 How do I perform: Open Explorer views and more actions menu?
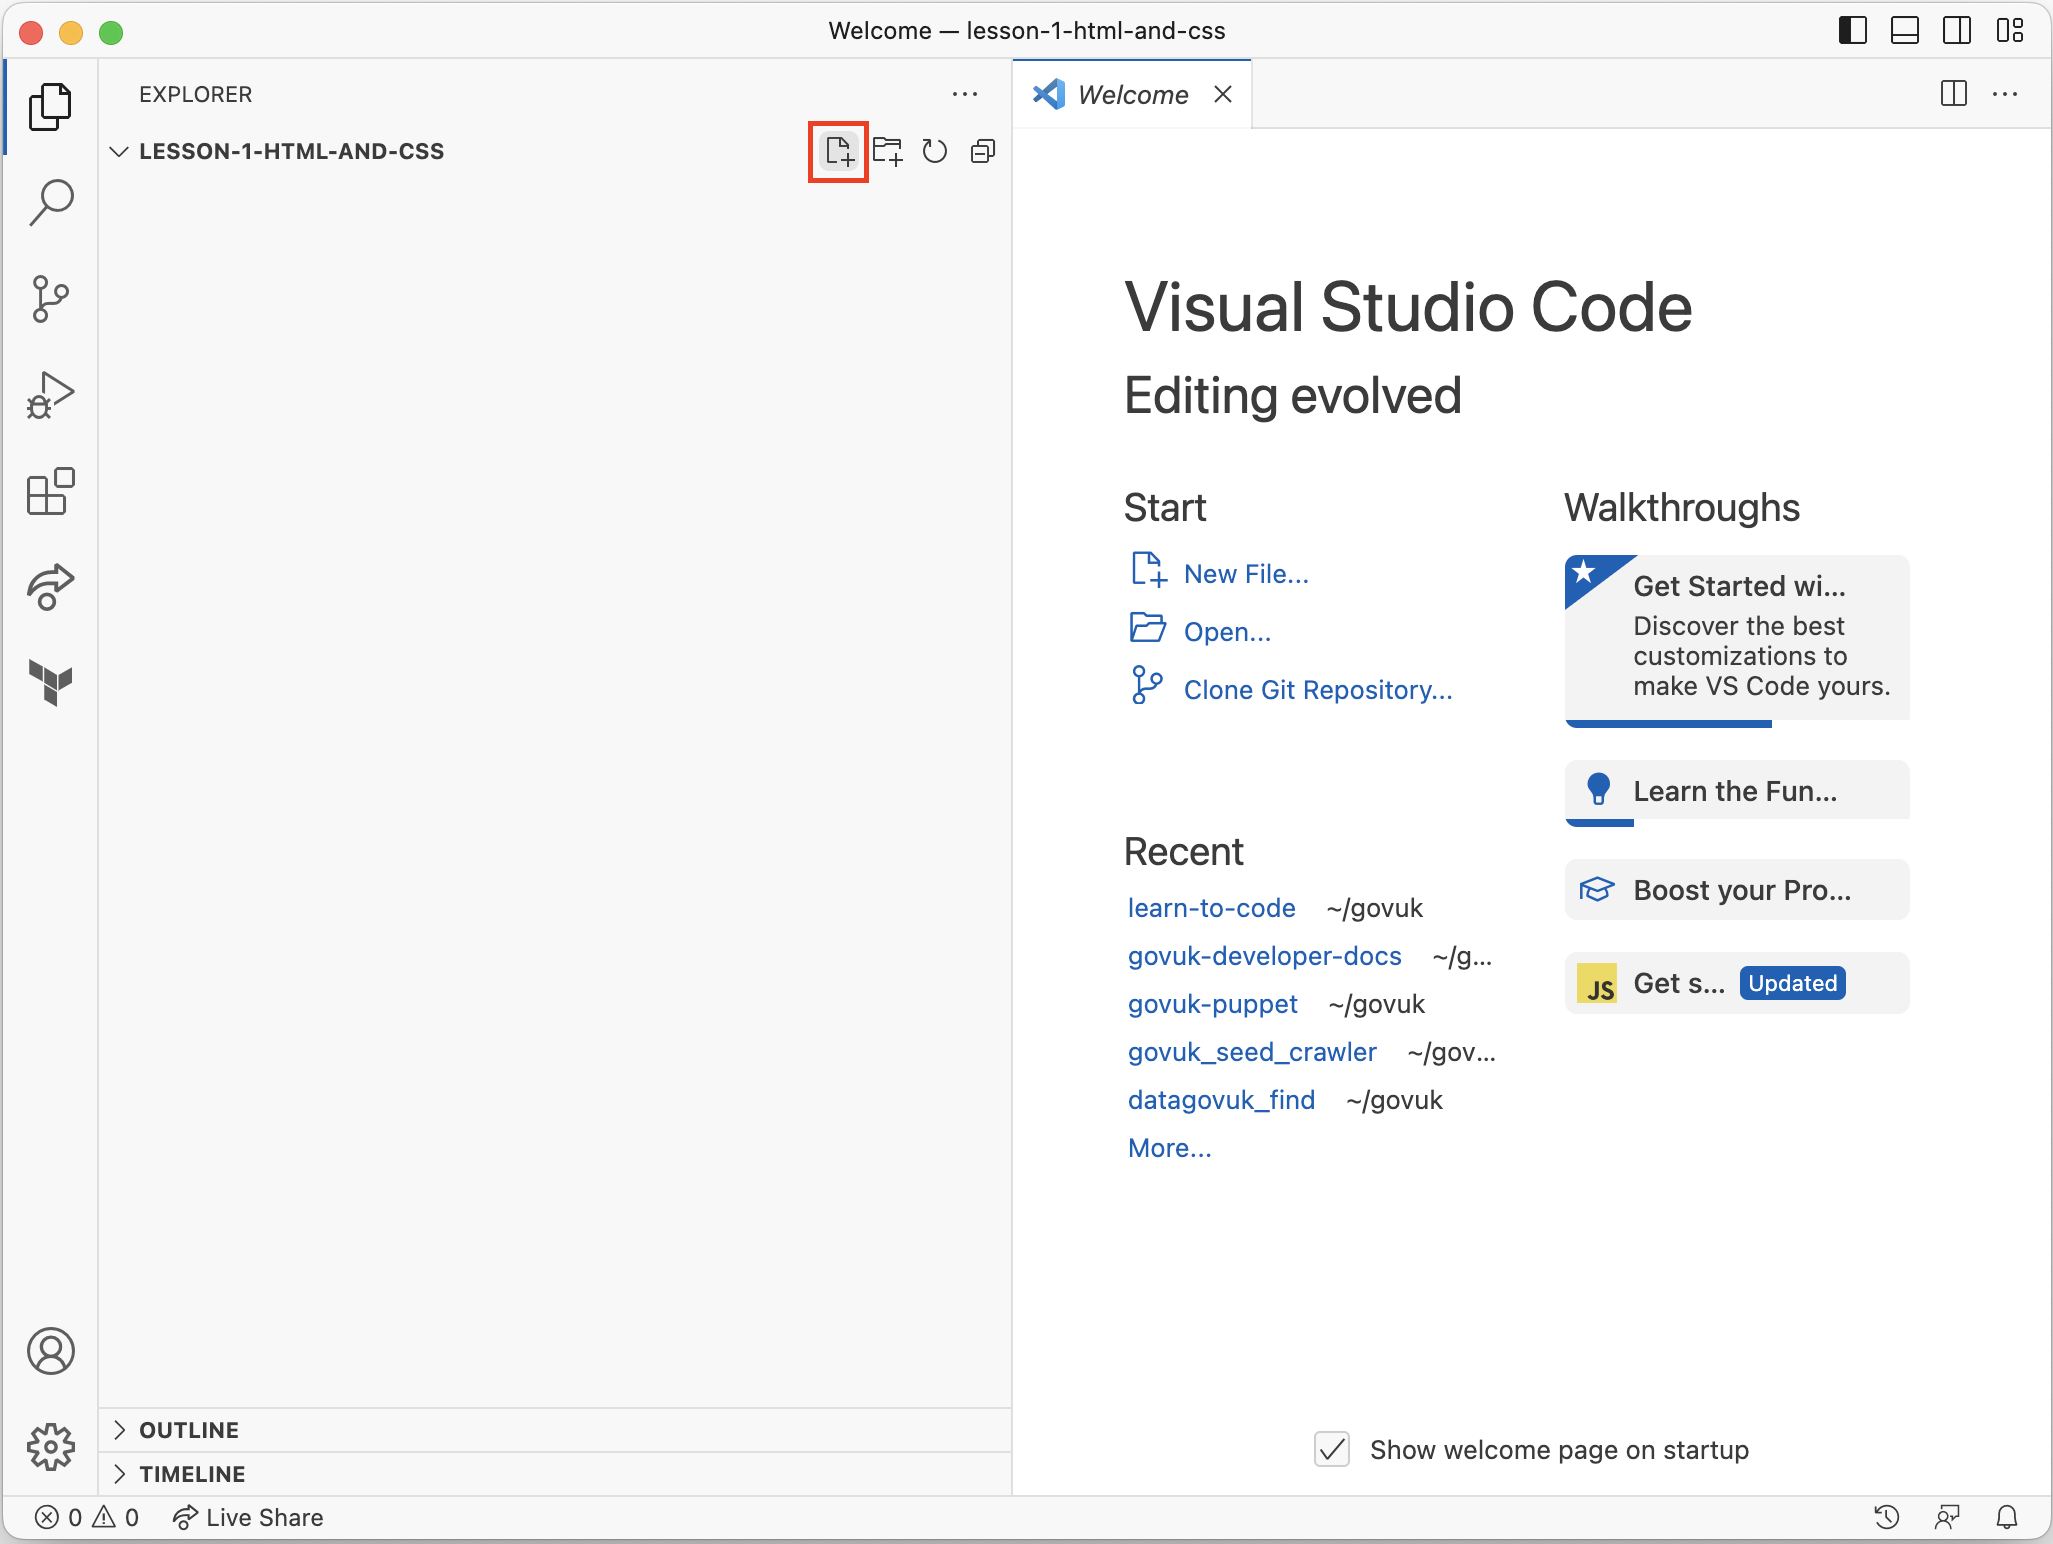[x=965, y=94]
